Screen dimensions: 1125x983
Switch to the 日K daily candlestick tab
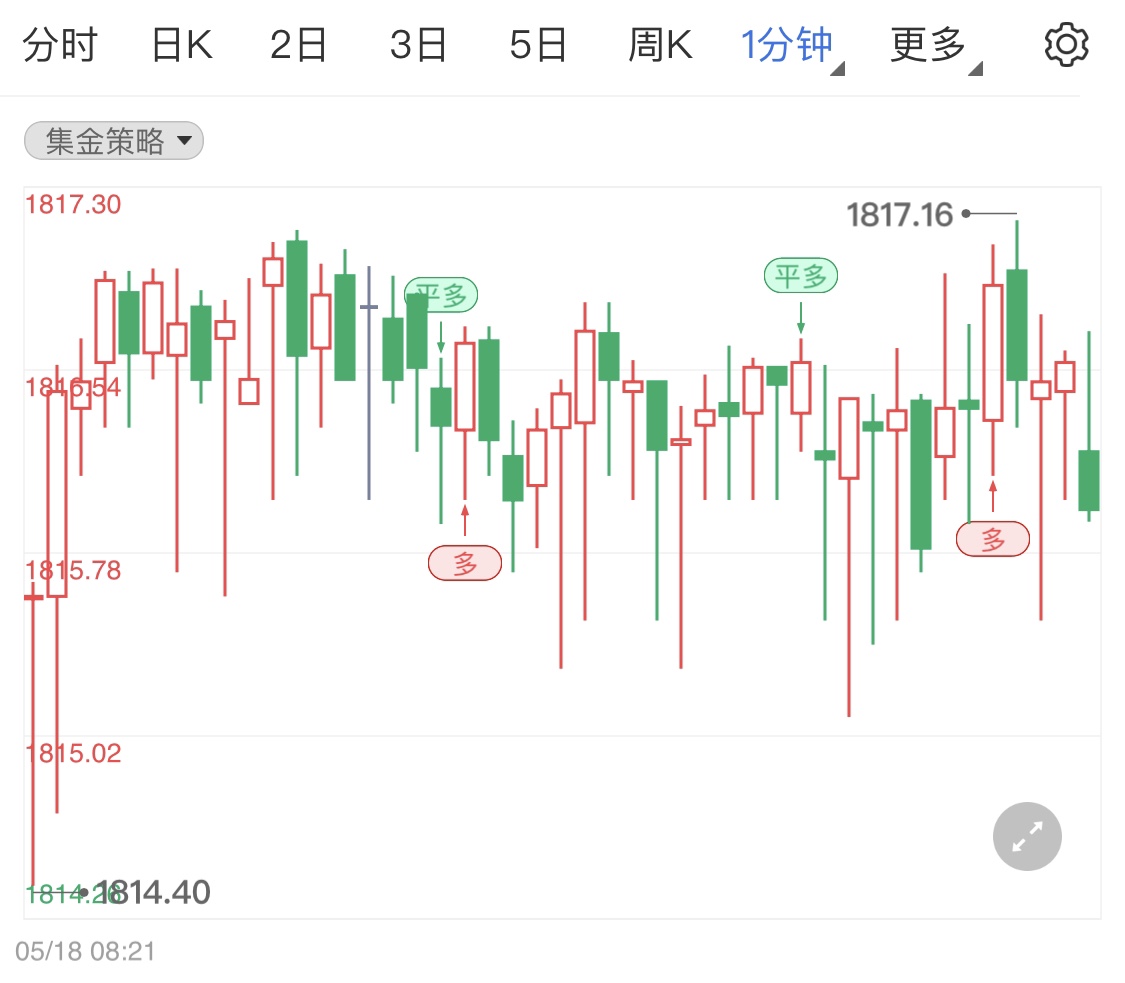180,43
